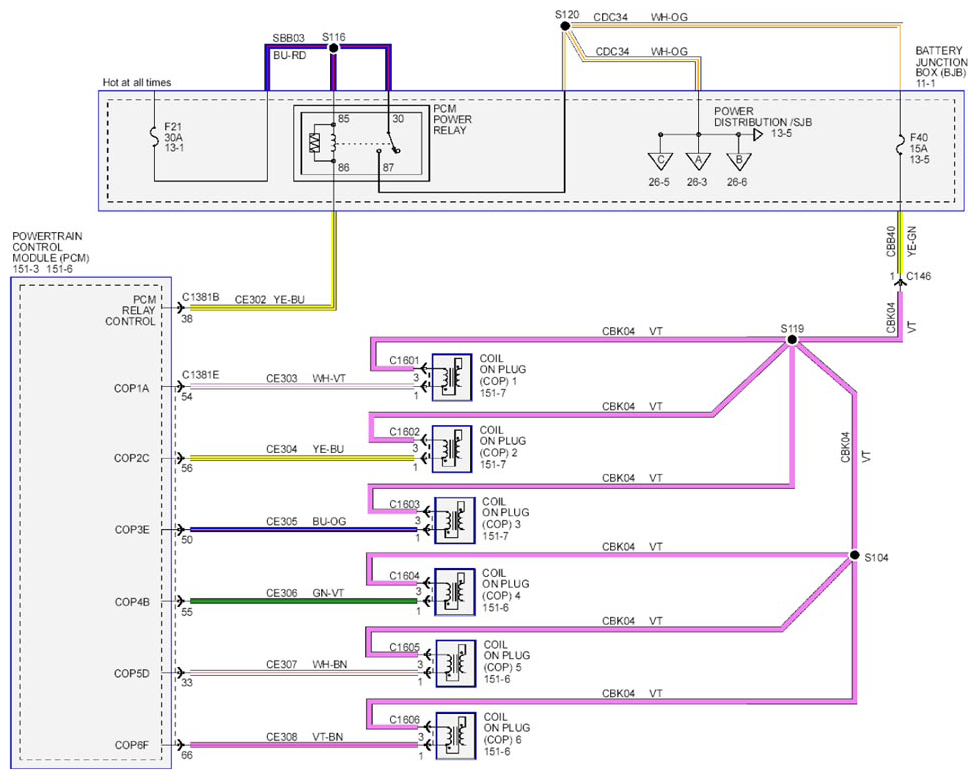Click the "POWERTRAIN CONTROL MODULE (PCM)" title
This screenshot has width=977, height=779.
(51, 247)
